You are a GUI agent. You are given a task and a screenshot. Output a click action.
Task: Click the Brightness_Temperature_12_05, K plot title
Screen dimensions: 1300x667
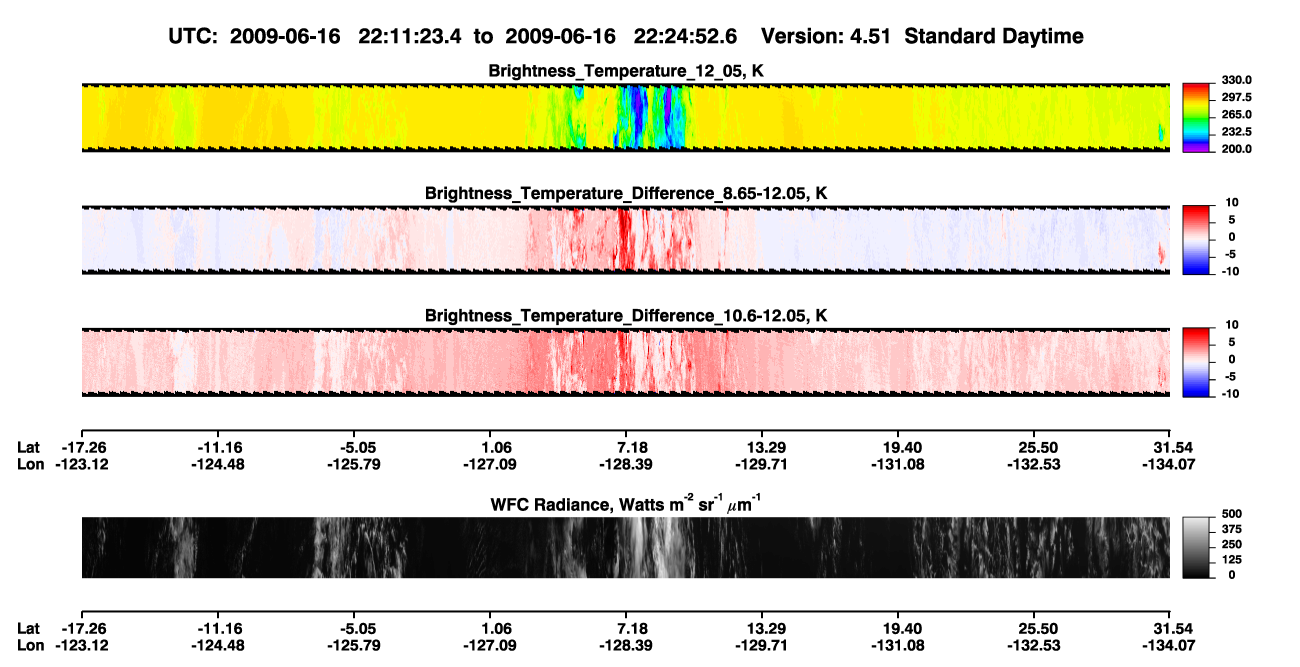coord(626,71)
